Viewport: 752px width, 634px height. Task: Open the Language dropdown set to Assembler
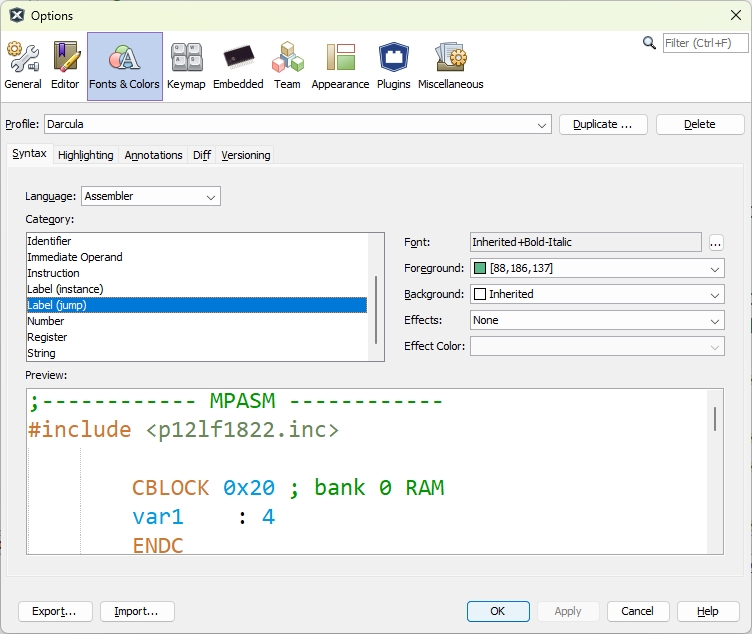tap(151, 196)
